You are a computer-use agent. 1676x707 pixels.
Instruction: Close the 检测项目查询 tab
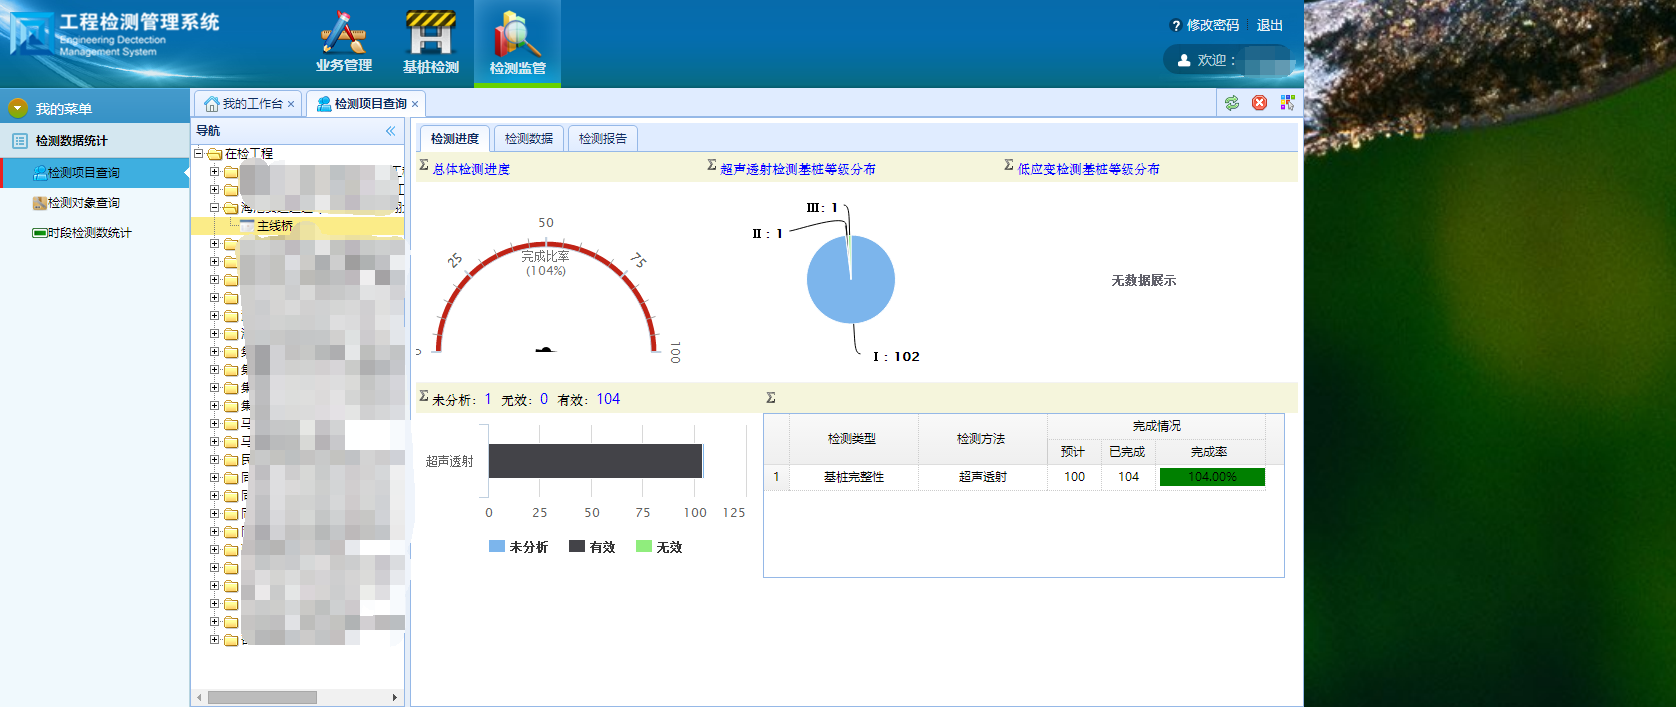(415, 104)
